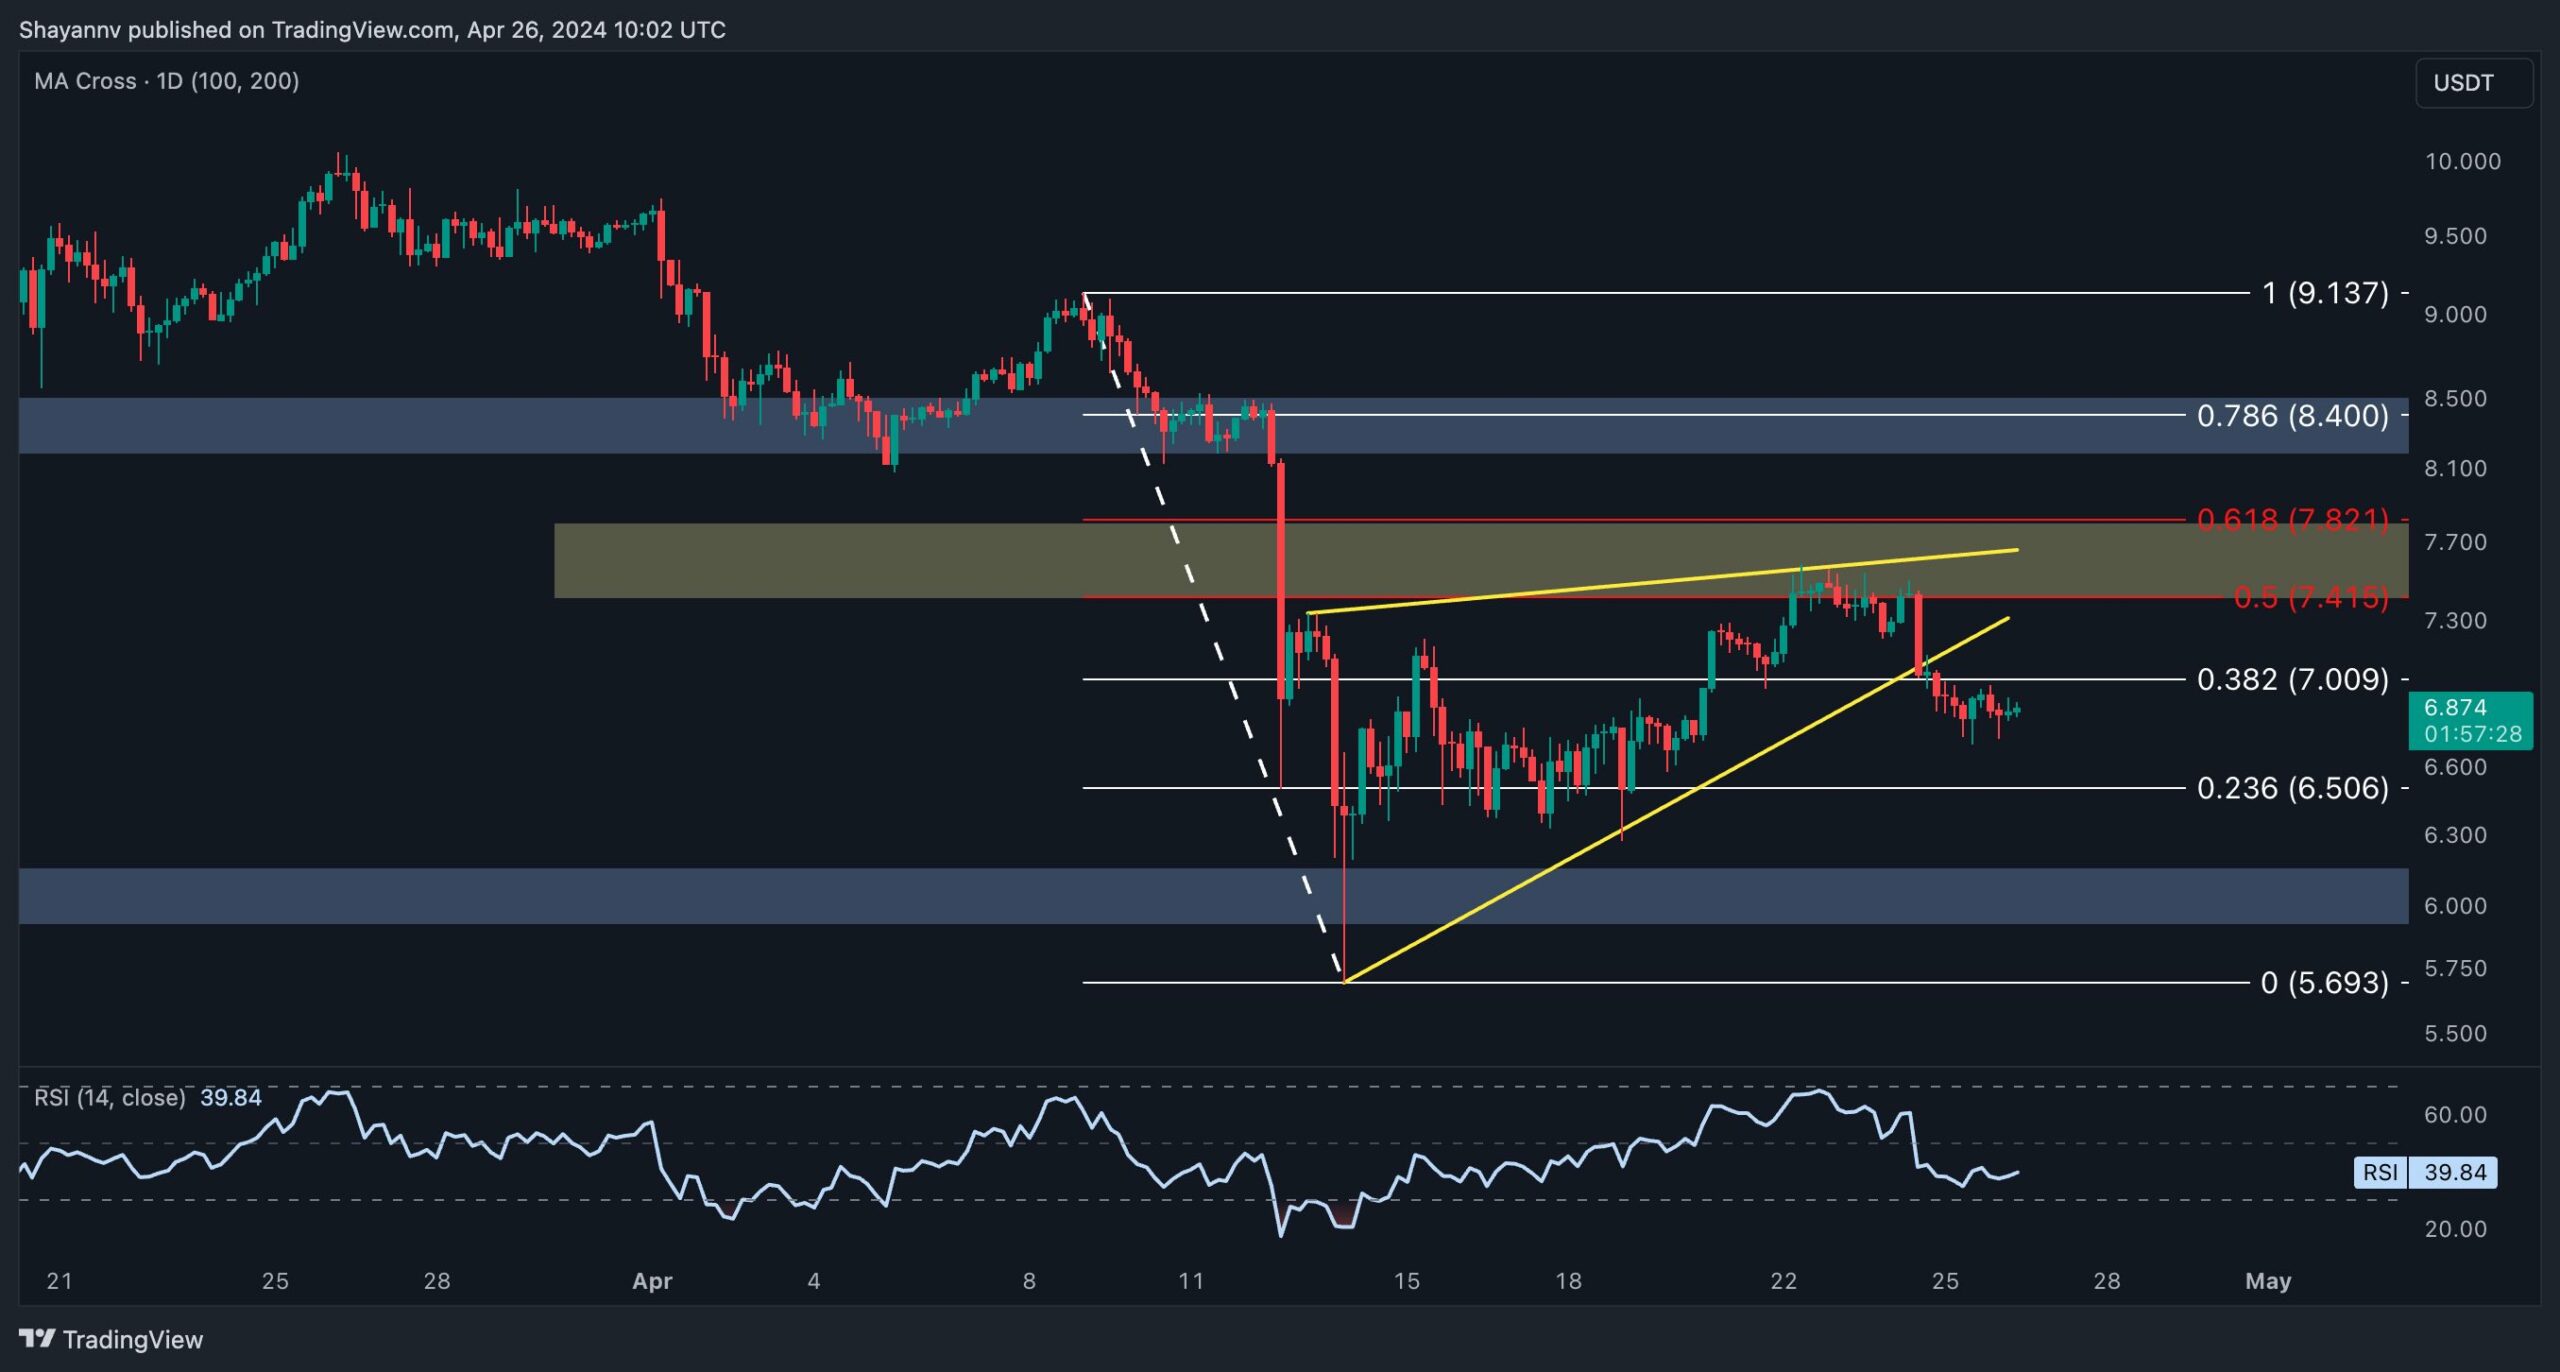Click the 15 date label on time axis
Viewport: 2560px width, 1372px height.
(1407, 1281)
